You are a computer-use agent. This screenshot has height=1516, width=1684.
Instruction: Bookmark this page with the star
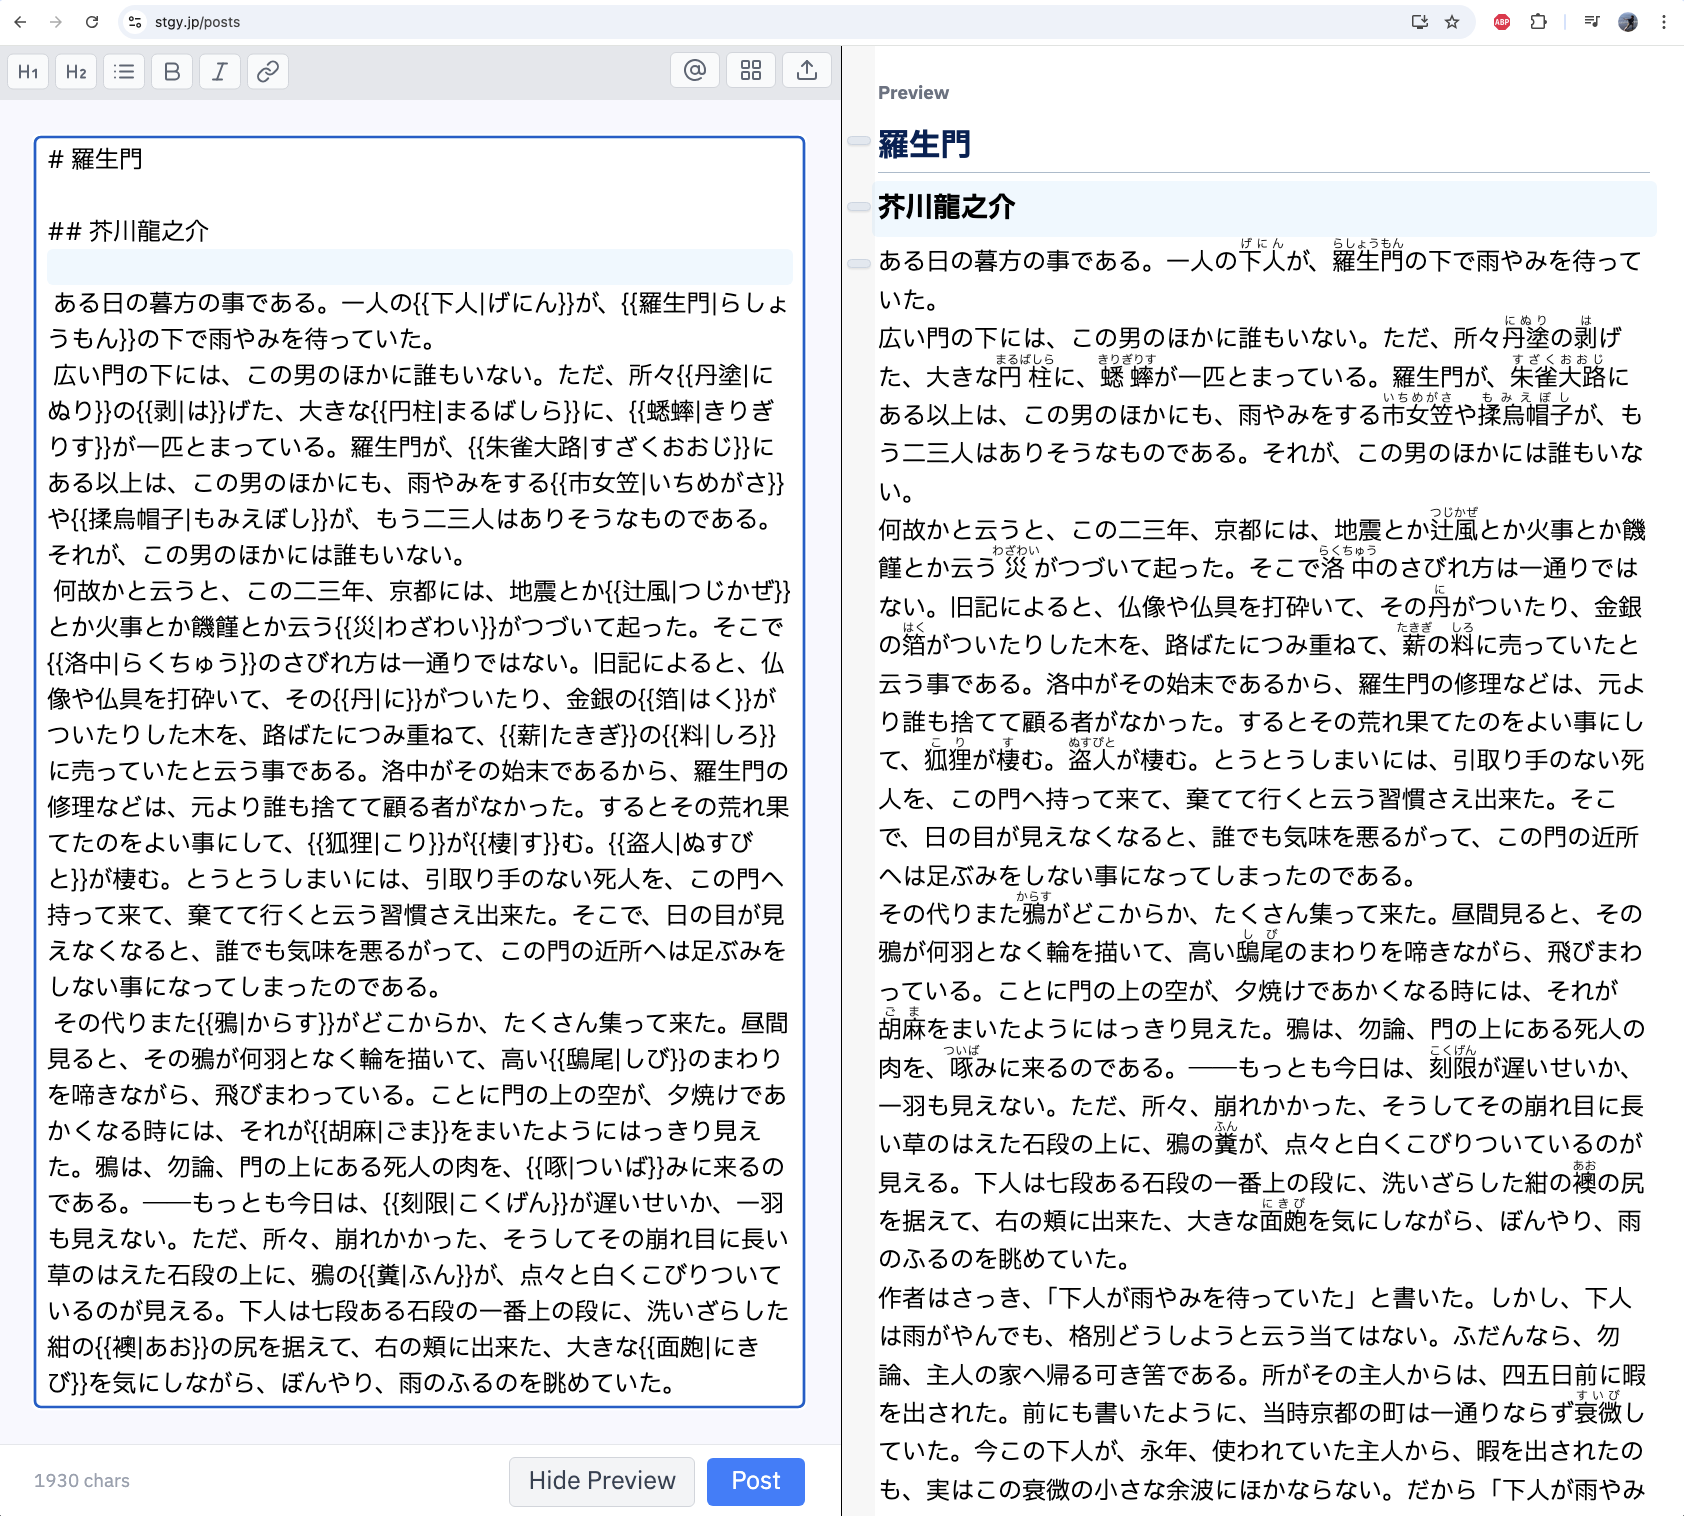[x=1452, y=22]
